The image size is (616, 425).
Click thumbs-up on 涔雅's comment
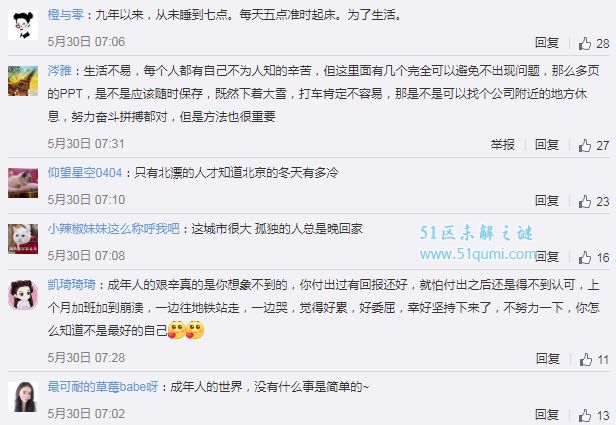(x=585, y=145)
